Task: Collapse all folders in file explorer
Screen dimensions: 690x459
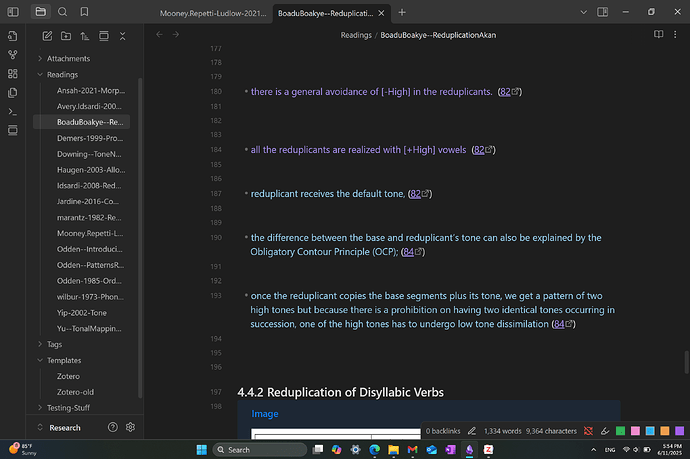Action: [x=122, y=36]
